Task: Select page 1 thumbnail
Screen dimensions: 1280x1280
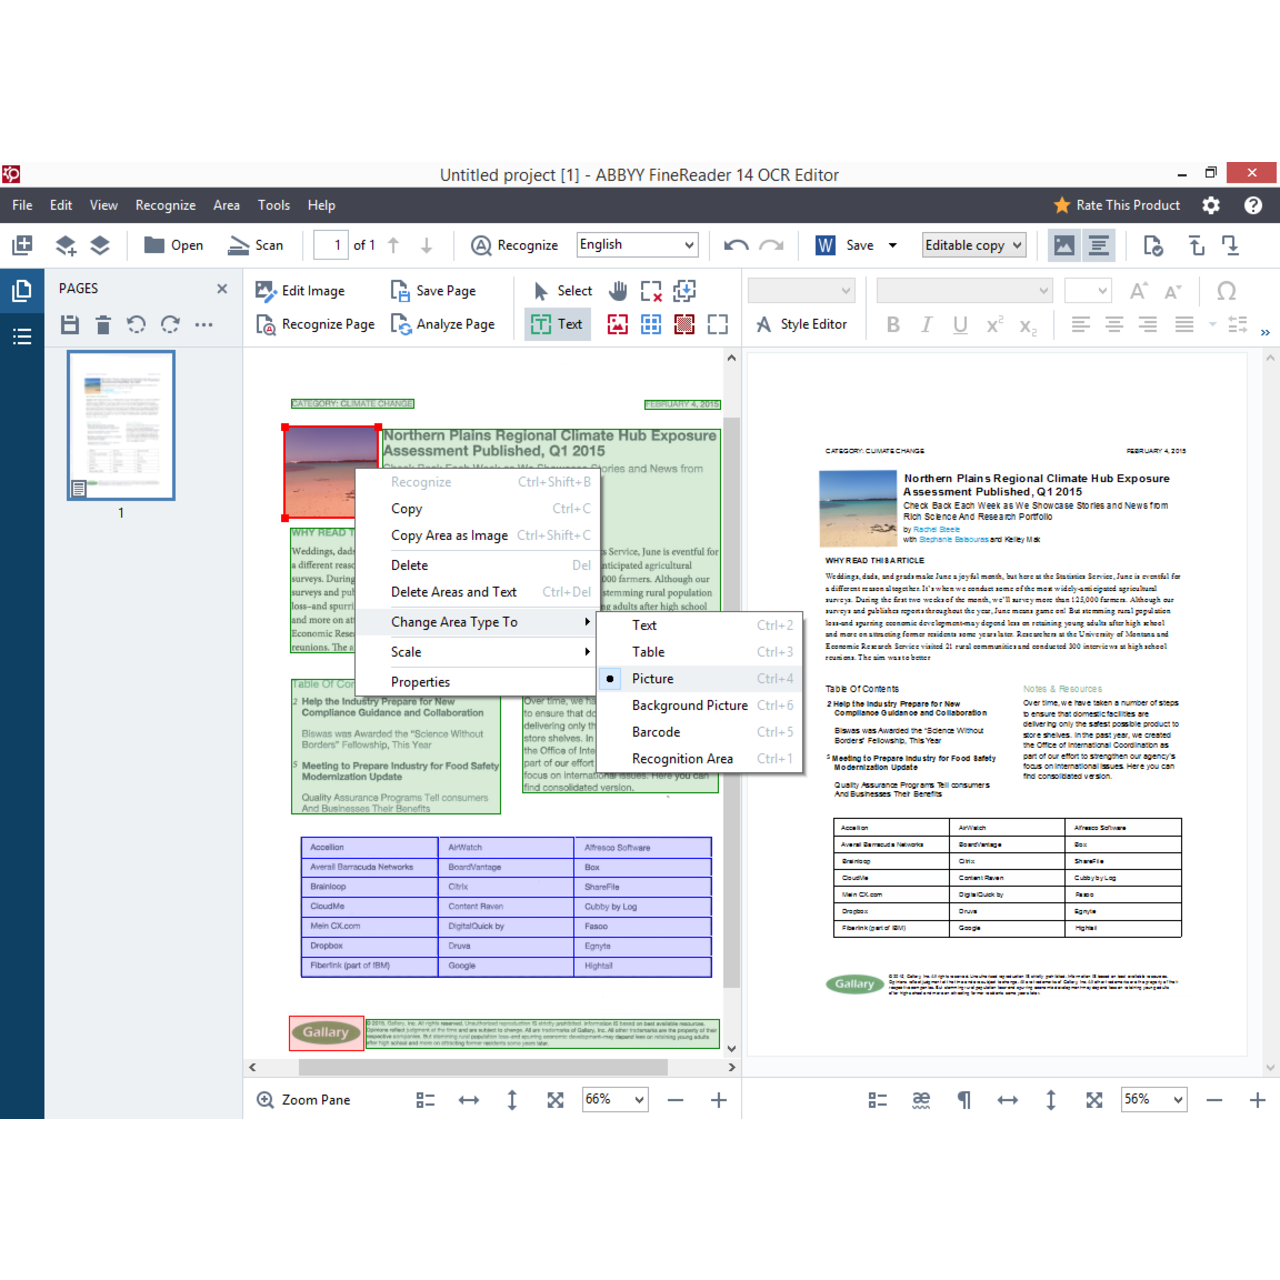Action: [x=121, y=425]
